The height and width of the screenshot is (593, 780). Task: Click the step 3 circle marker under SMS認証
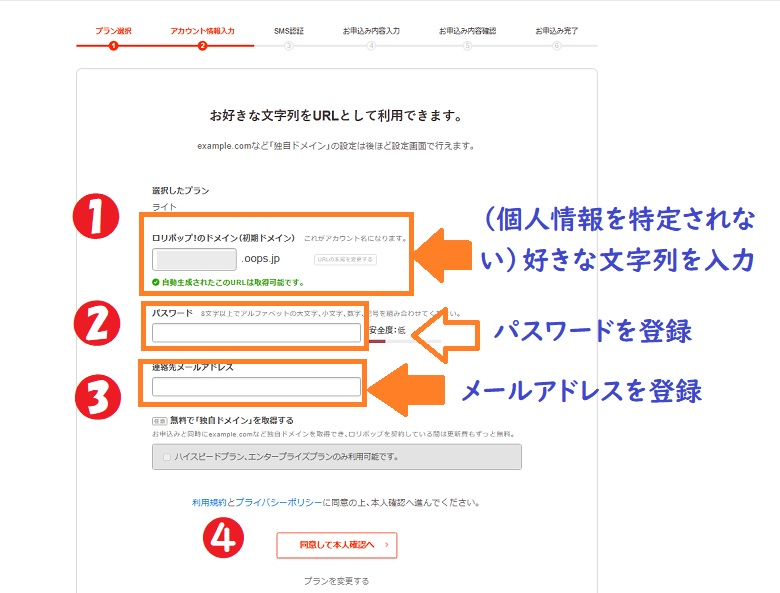tap(289, 46)
